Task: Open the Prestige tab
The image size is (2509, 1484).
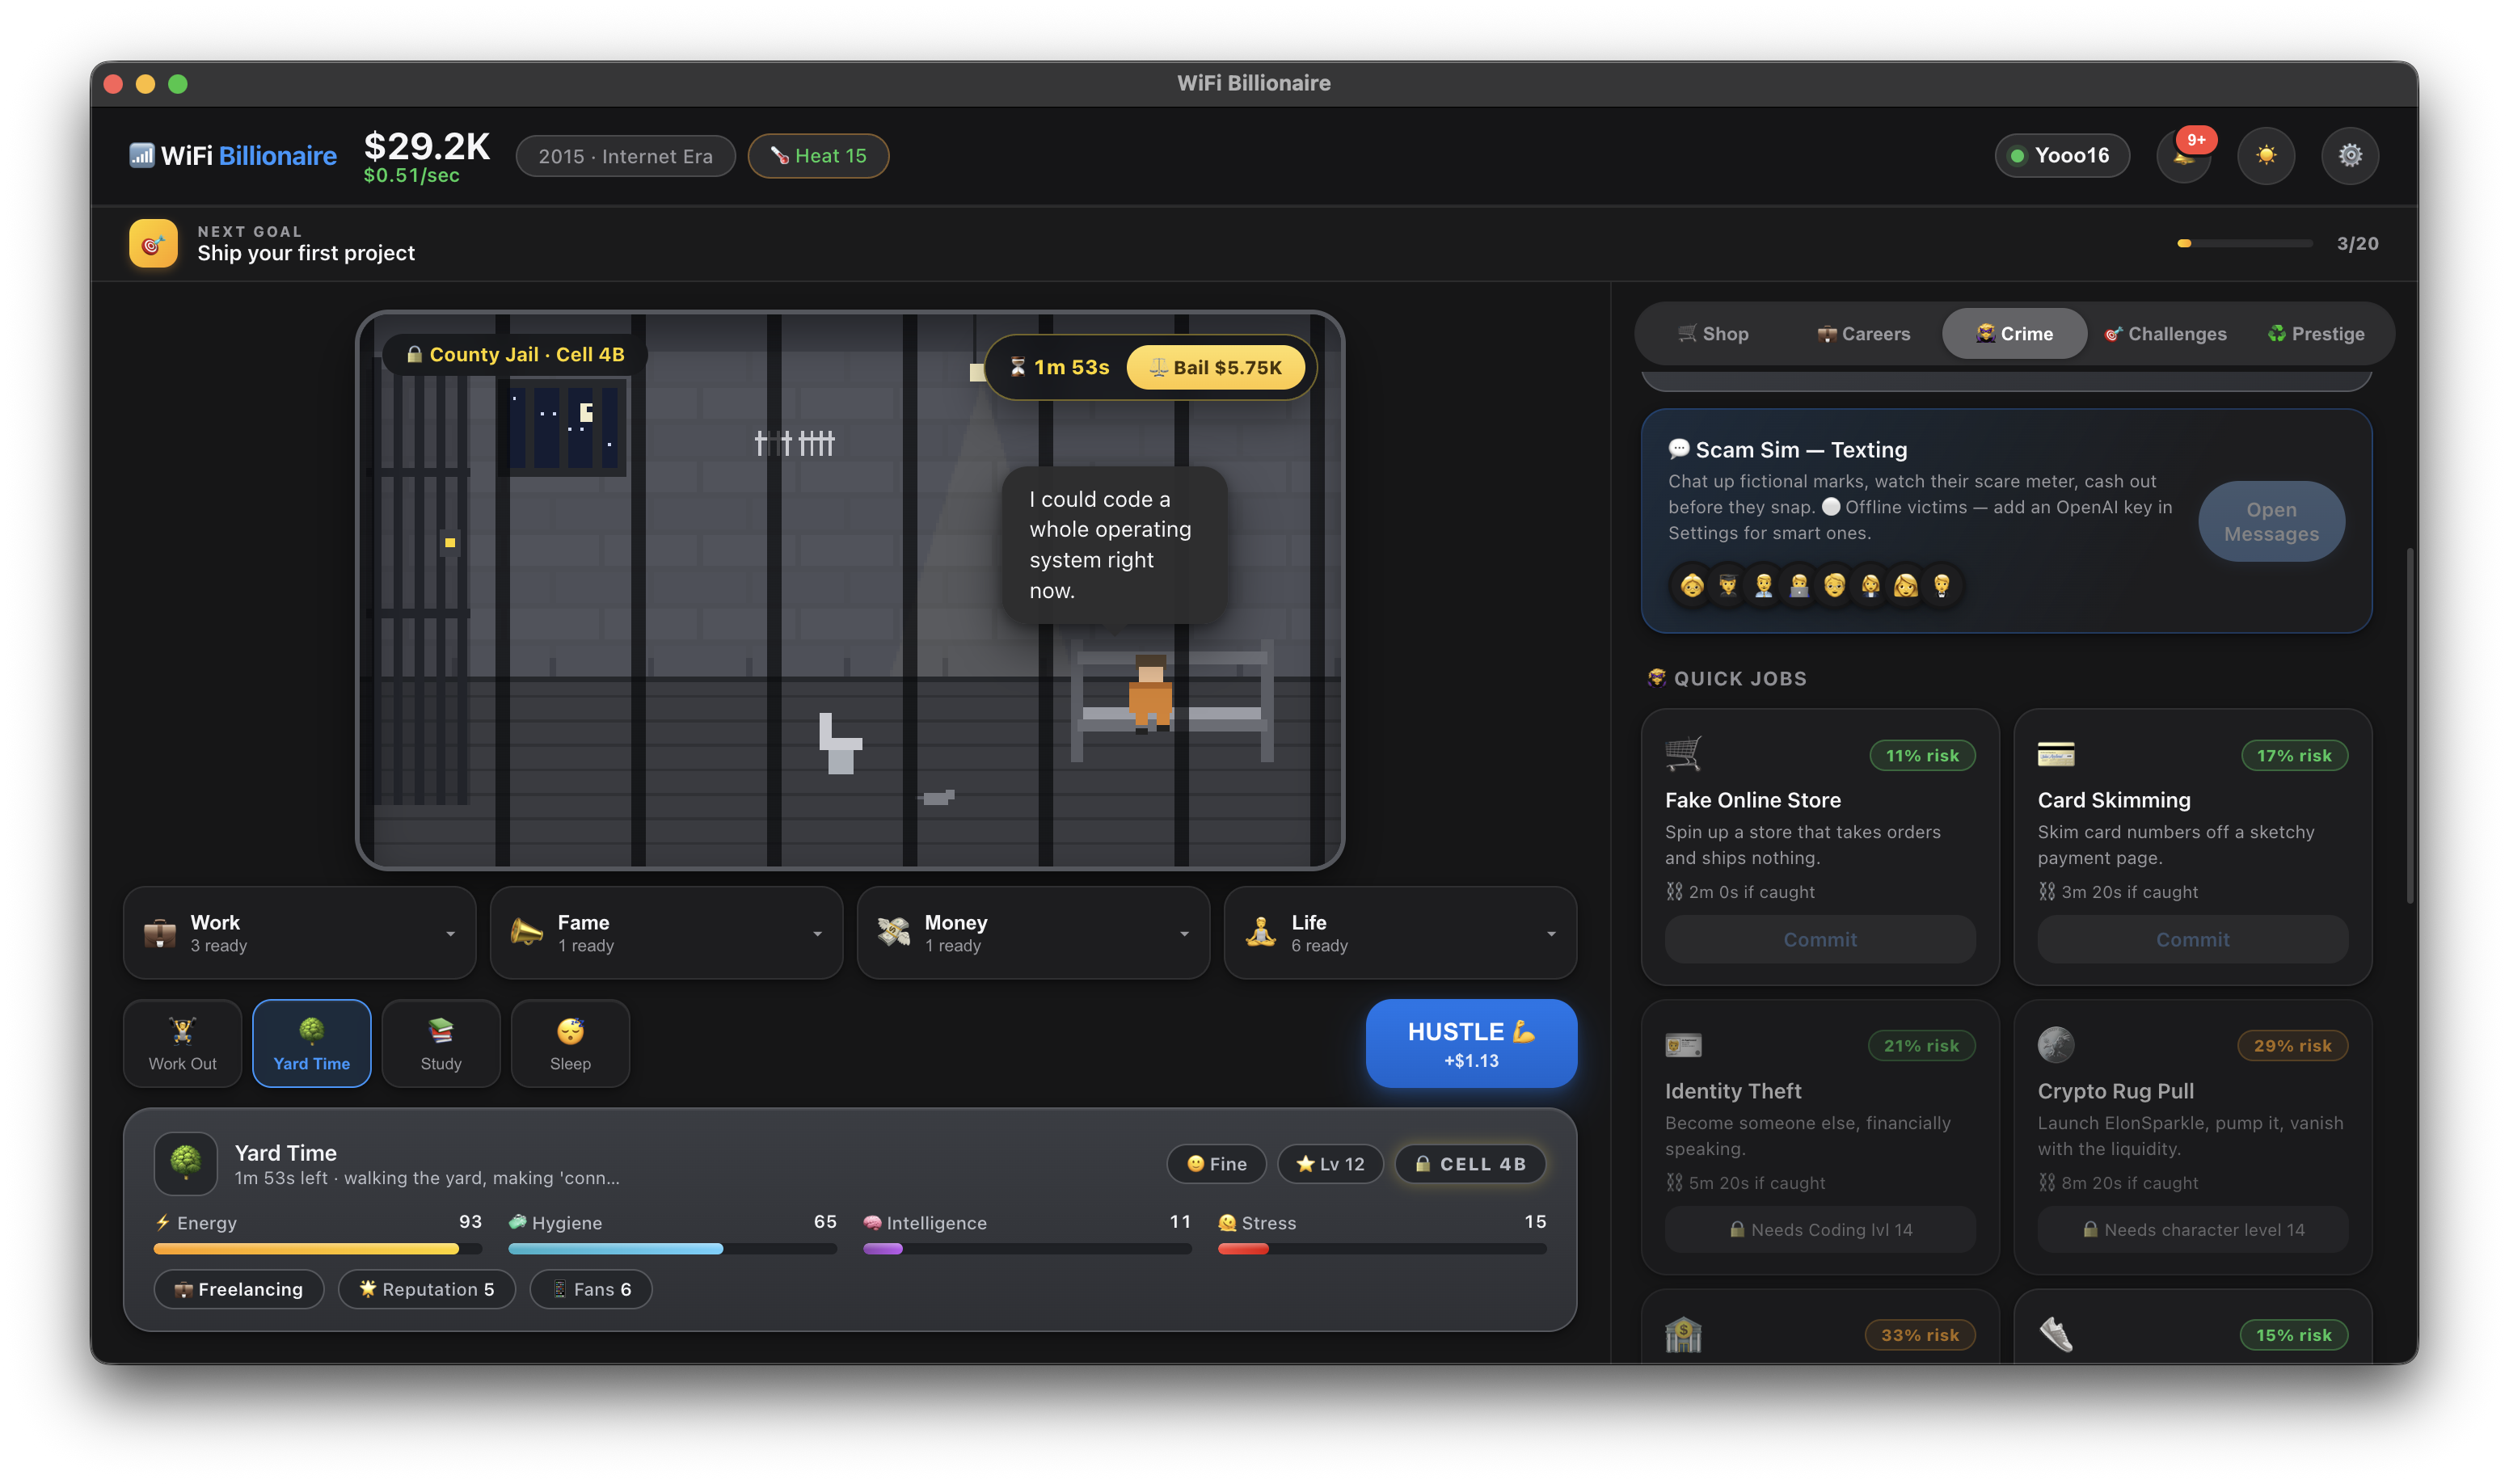Action: [2316, 334]
